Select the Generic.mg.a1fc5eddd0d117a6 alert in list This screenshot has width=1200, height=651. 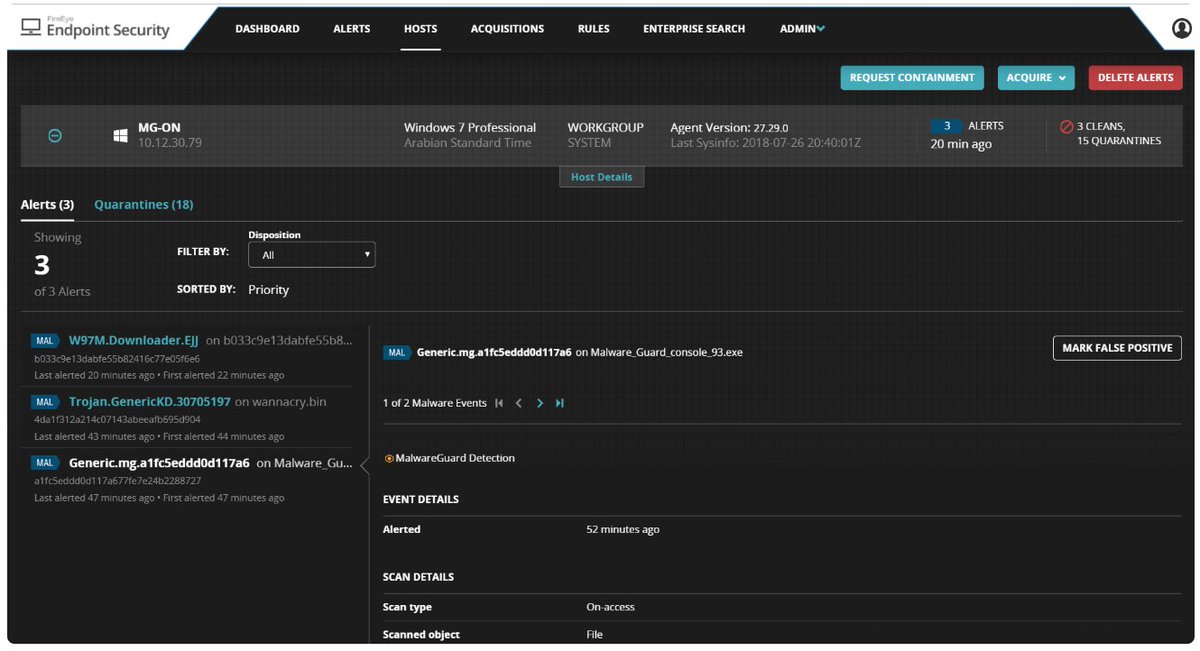pos(159,463)
